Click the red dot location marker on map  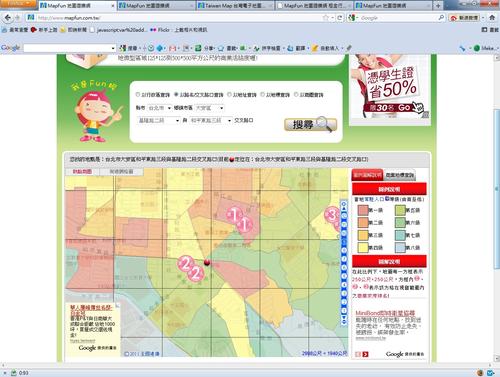tap(207, 263)
